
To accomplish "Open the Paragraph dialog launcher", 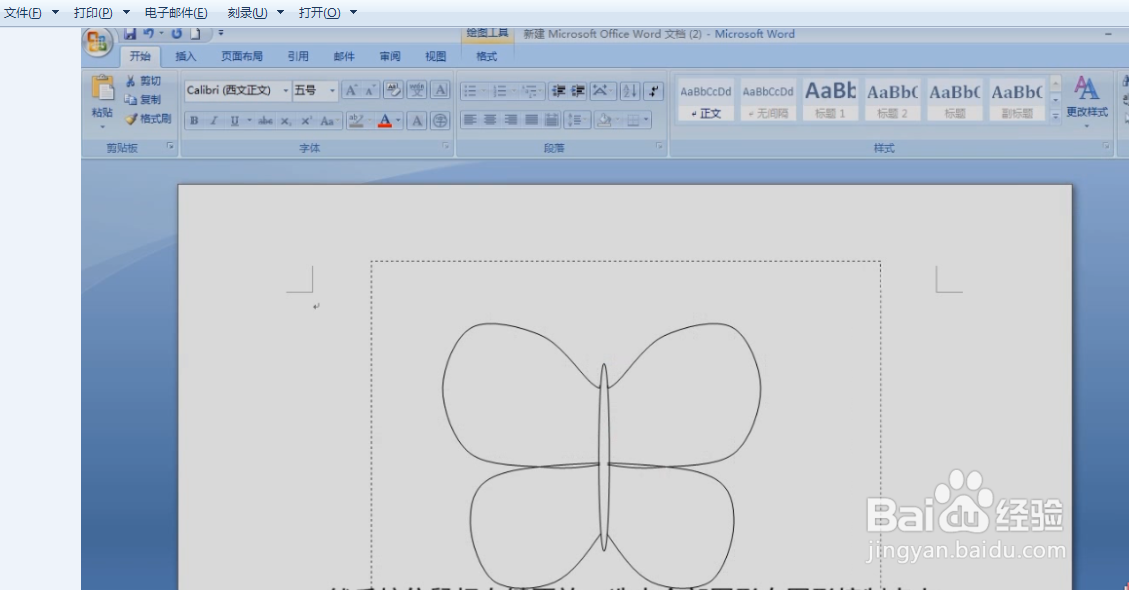I will coord(659,146).
